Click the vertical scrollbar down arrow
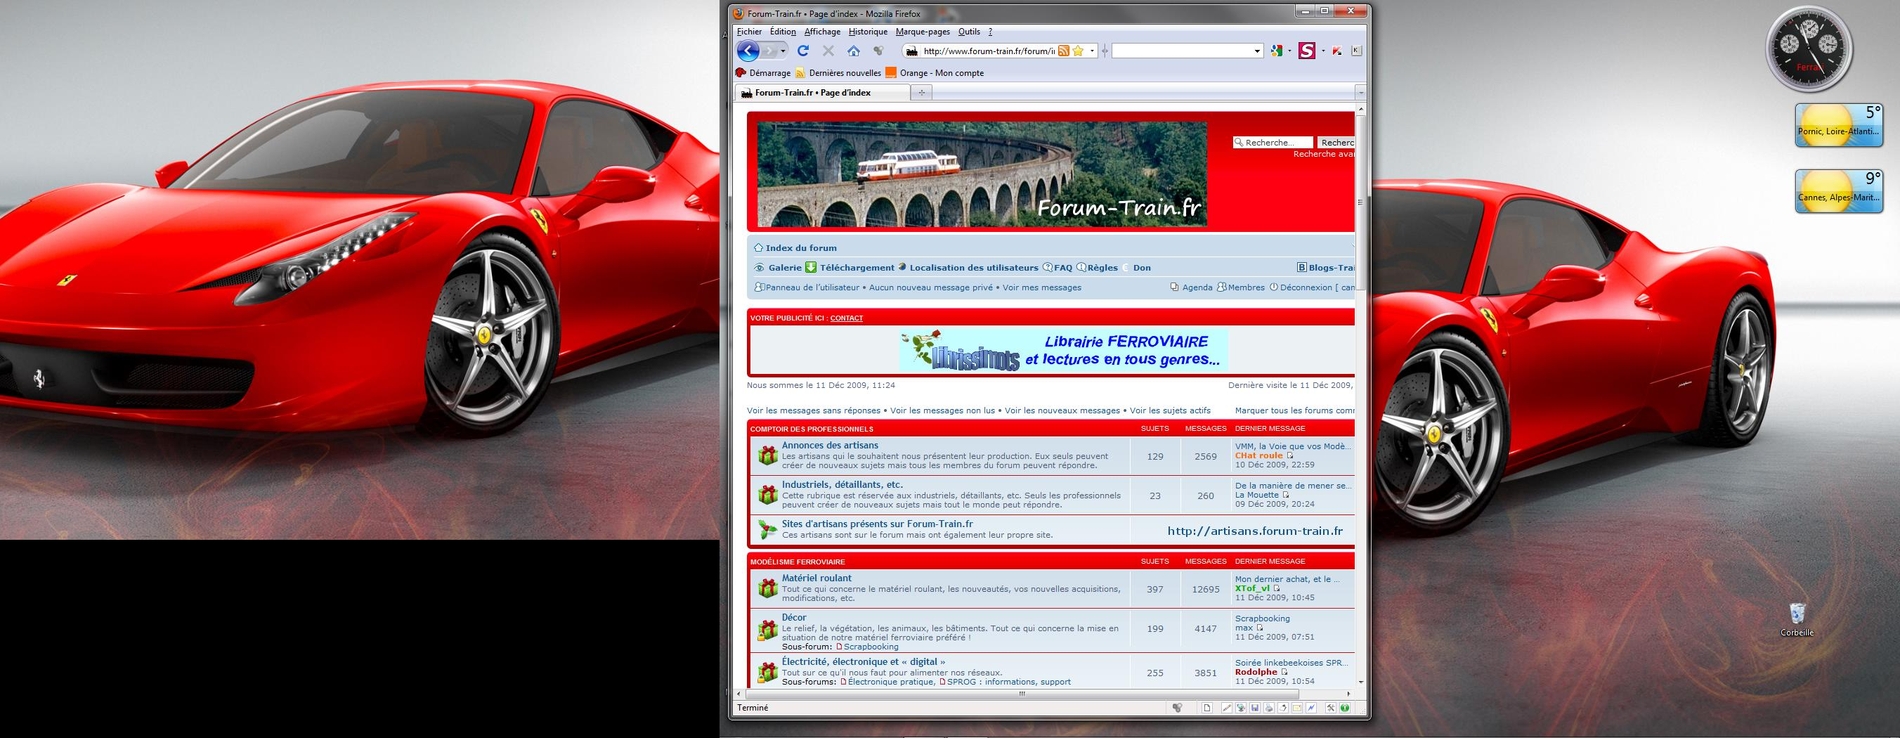This screenshot has width=1900, height=738. coord(1360,682)
